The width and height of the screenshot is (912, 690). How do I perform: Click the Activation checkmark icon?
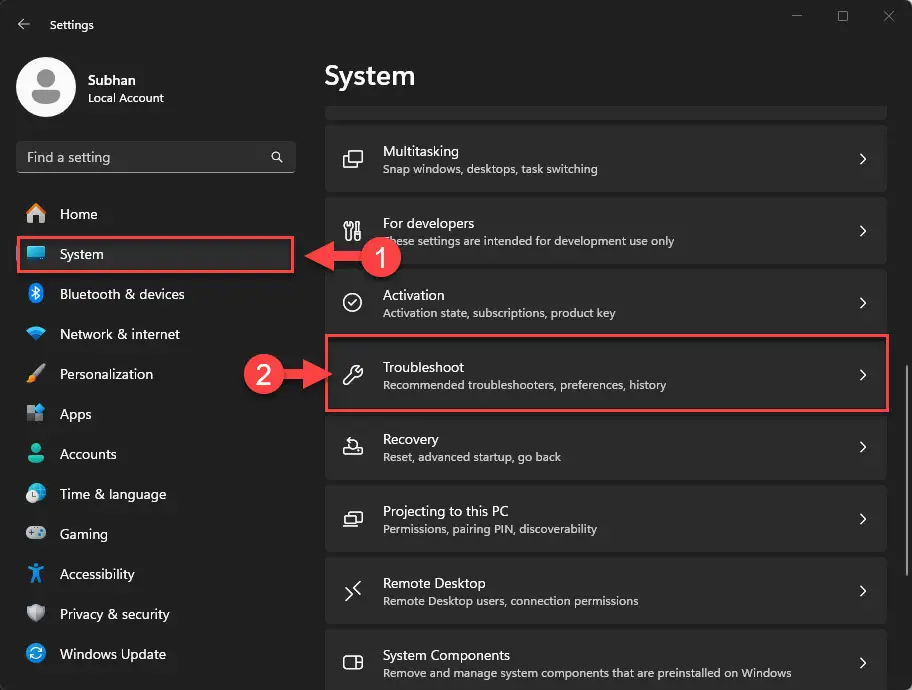(352, 303)
